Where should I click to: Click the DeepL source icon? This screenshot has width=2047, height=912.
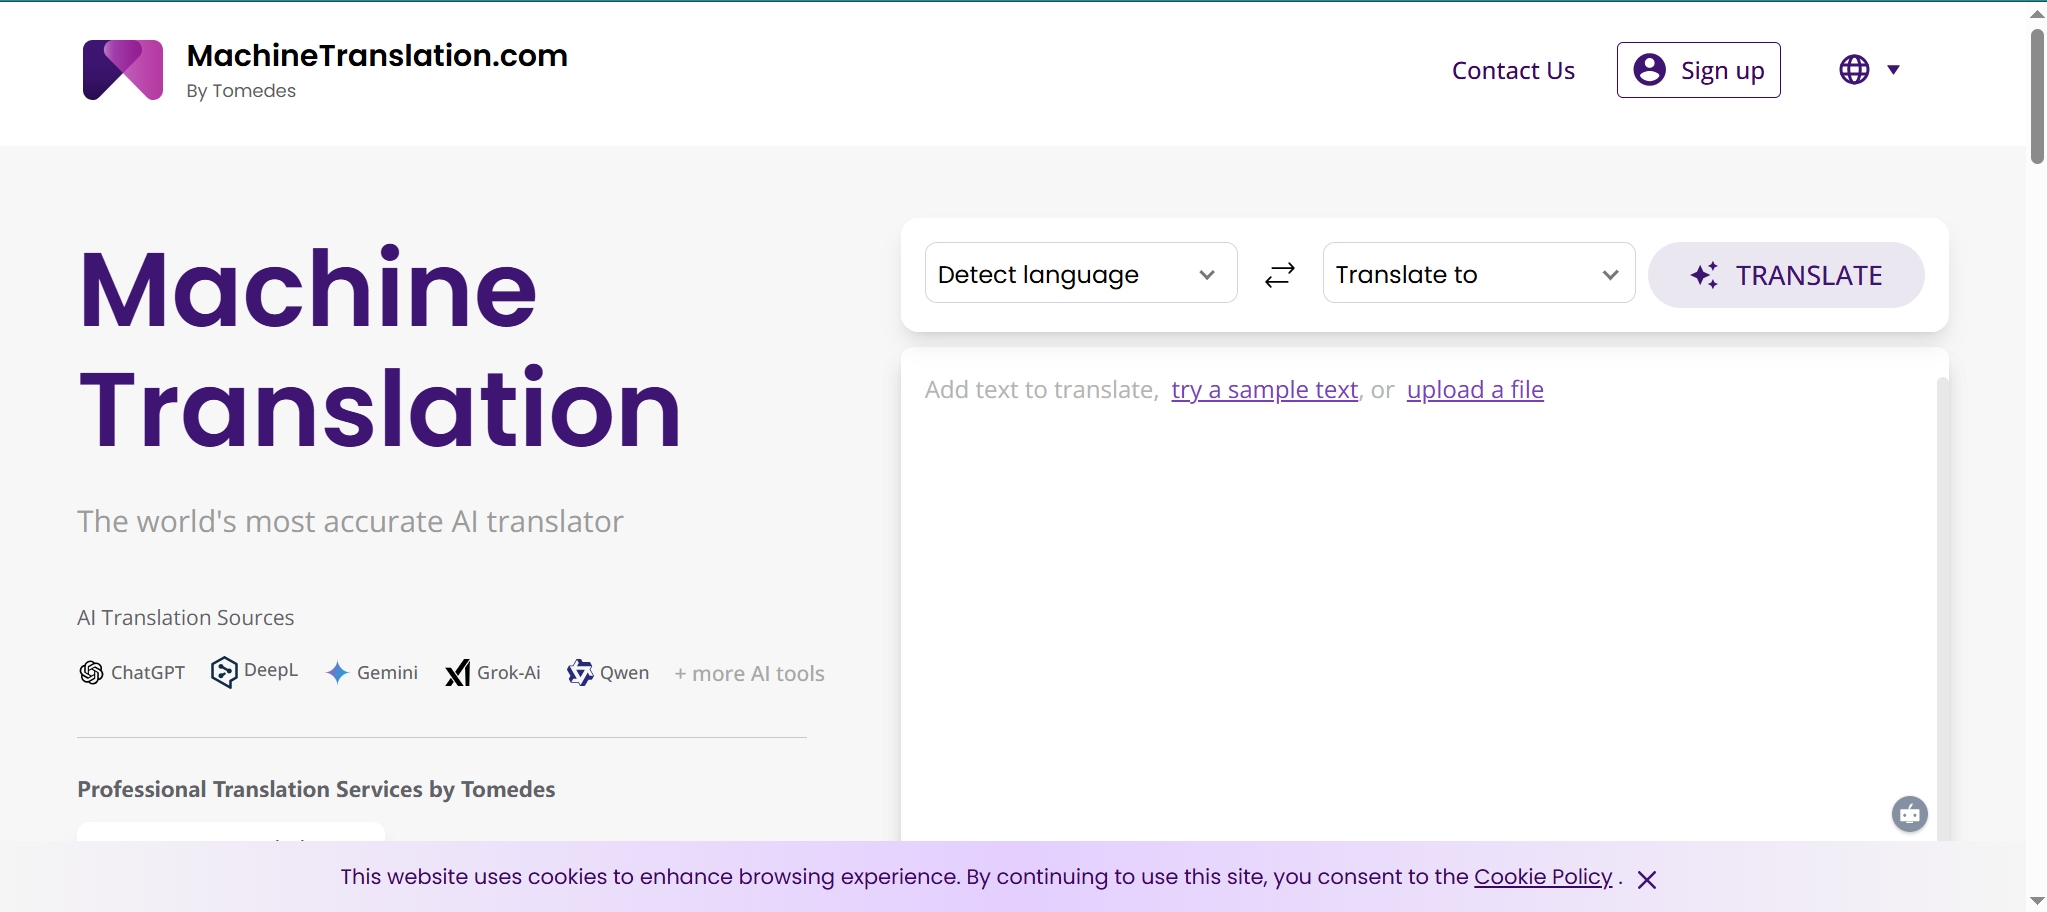click(x=224, y=672)
